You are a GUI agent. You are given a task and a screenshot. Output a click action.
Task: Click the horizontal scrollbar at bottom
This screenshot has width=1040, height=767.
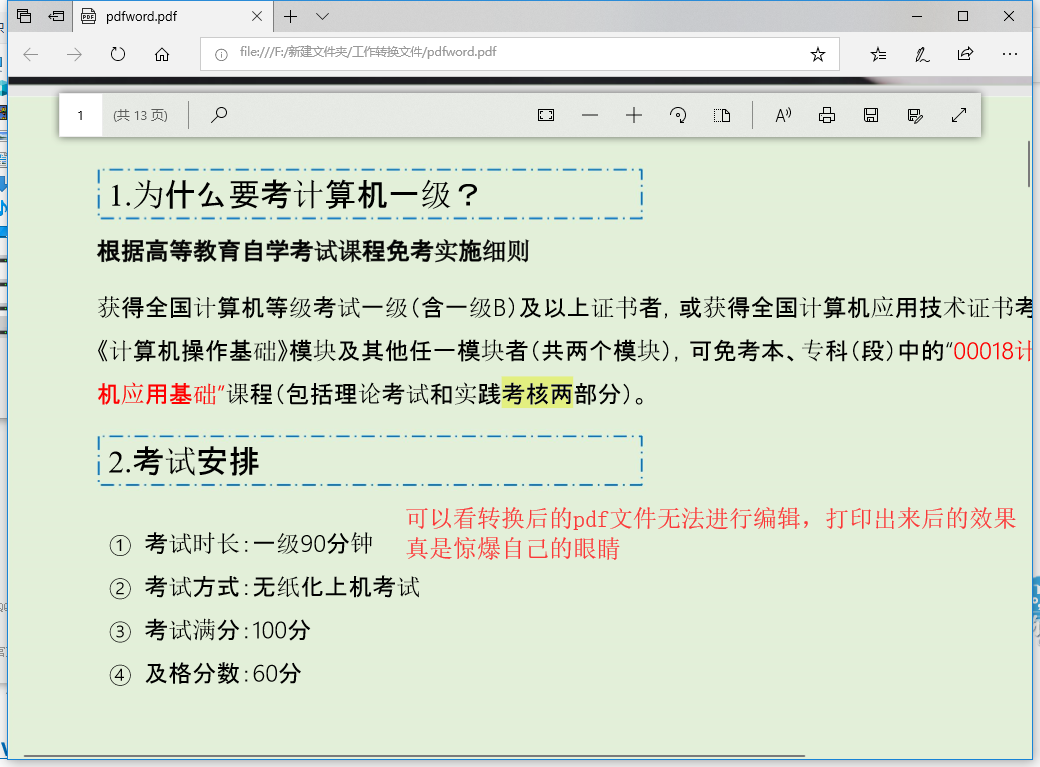point(415,756)
